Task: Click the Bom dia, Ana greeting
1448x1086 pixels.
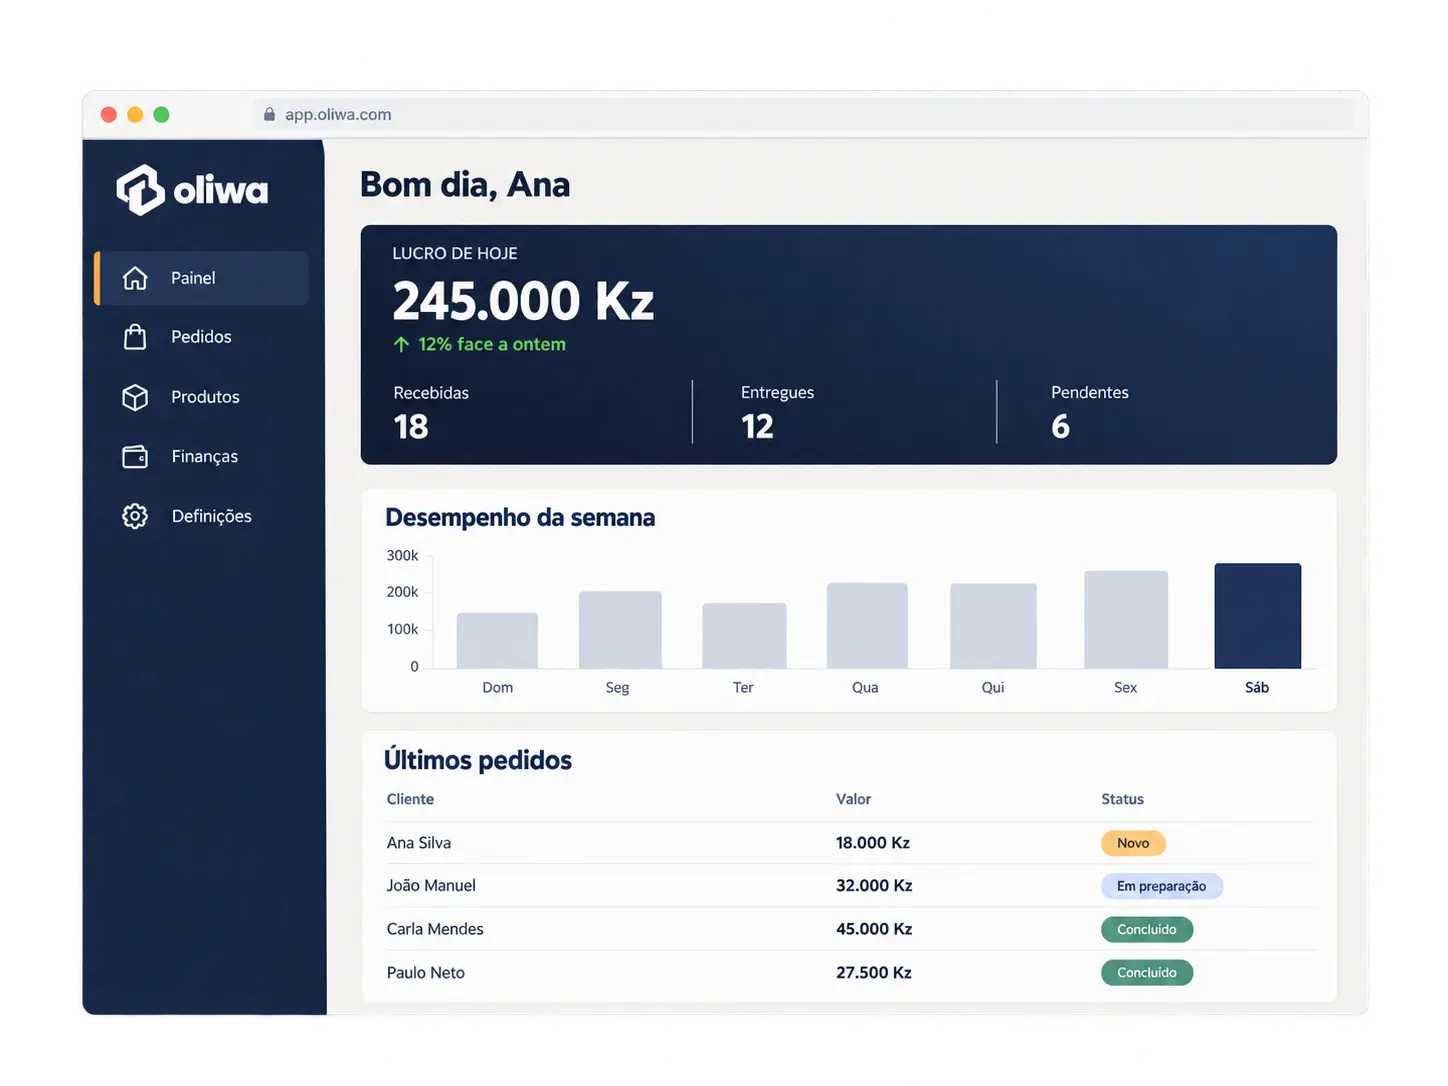Action: (x=465, y=185)
